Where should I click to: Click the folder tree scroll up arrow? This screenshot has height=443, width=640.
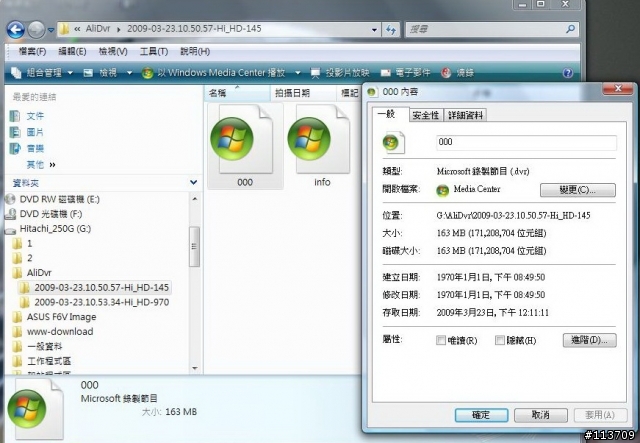point(195,199)
